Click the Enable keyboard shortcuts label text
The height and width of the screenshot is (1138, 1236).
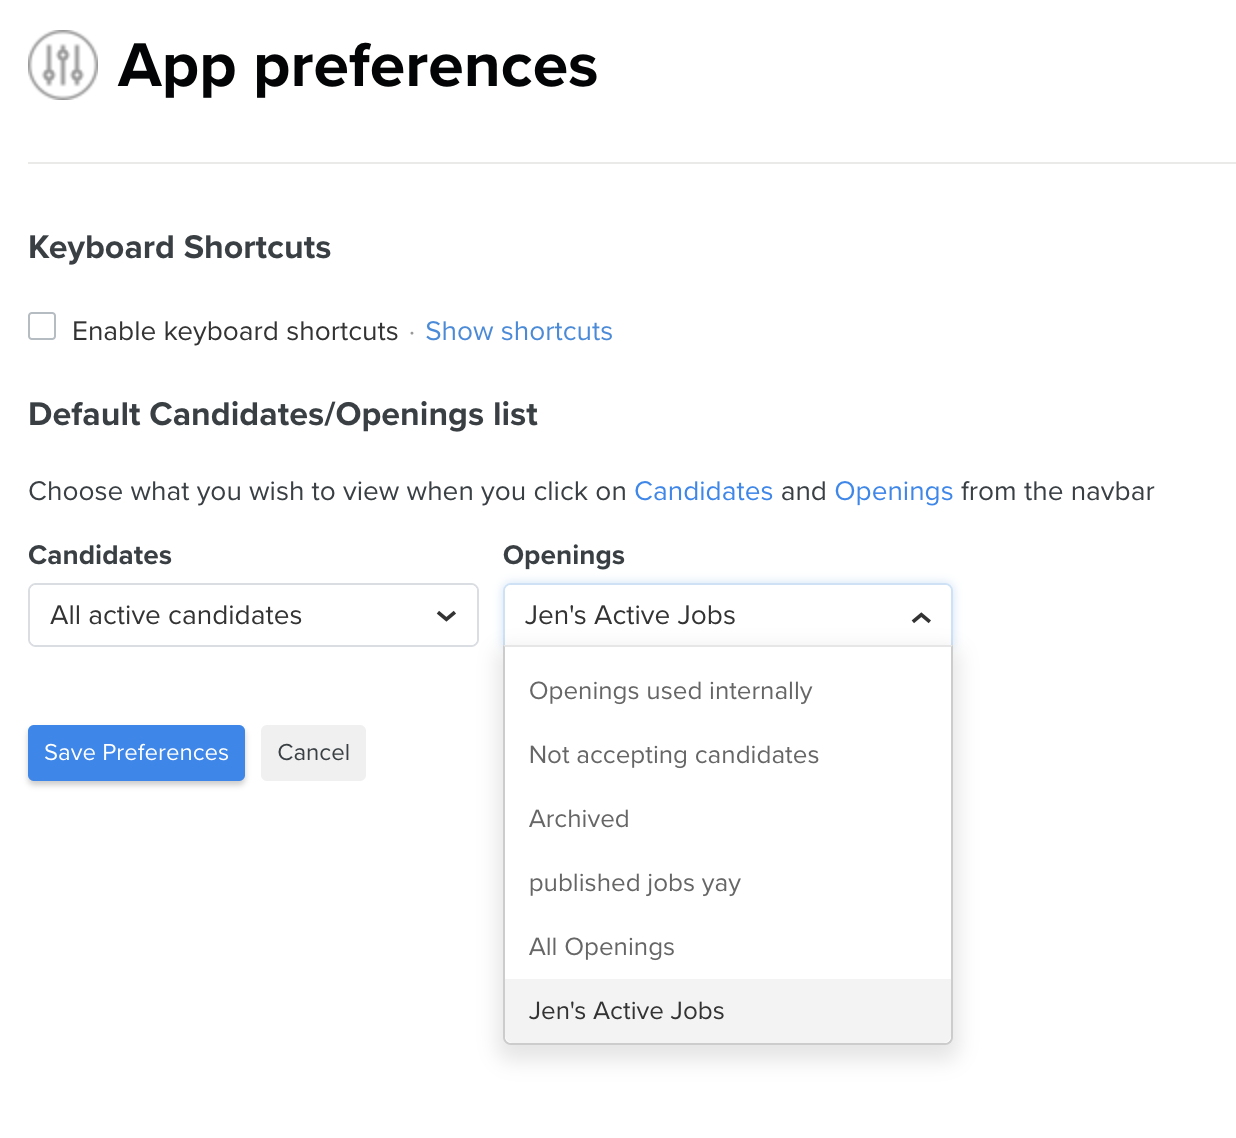tap(235, 331)
